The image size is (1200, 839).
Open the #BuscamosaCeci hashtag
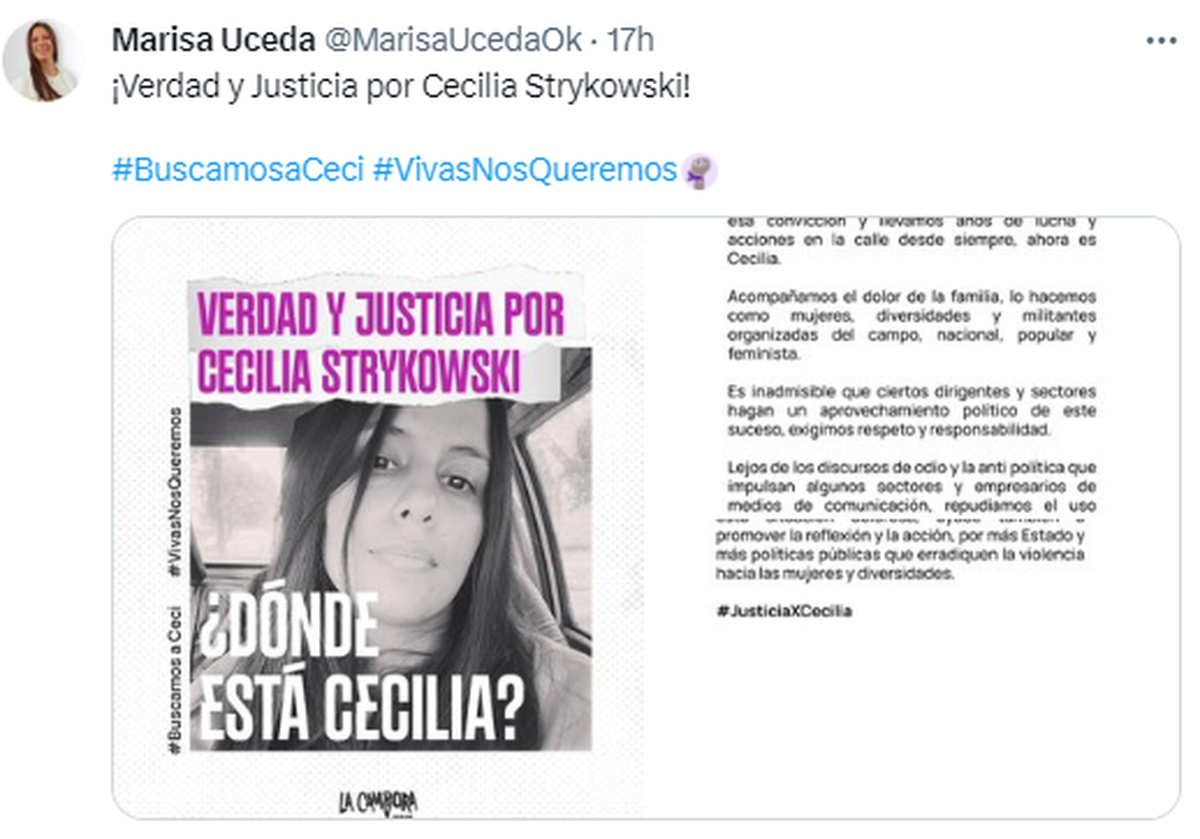pyautogui.click(x=238, y=171)
